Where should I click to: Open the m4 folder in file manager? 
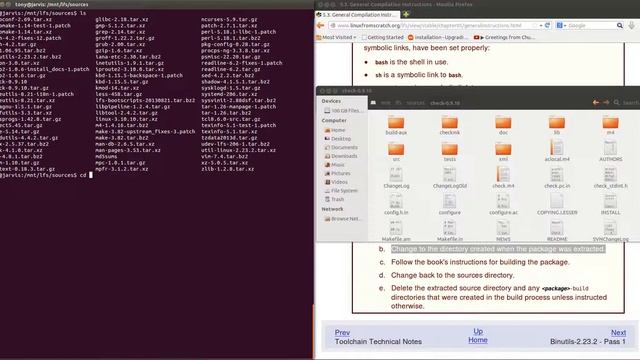pyautogui.click(x=610, y=125)
